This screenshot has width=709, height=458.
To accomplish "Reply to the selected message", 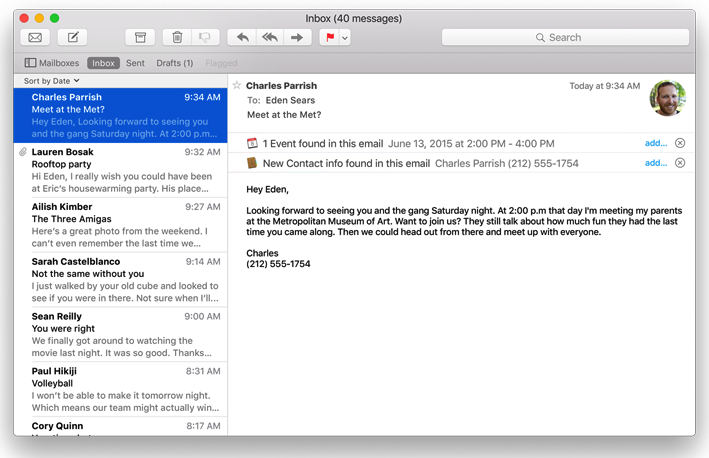I will coord(242,38).
